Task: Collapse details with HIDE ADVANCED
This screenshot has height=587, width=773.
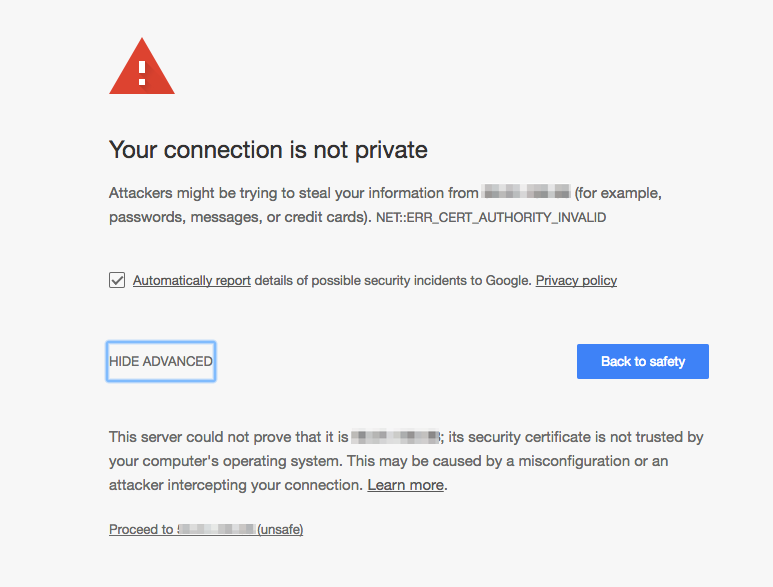Action: tap(161, 361)
